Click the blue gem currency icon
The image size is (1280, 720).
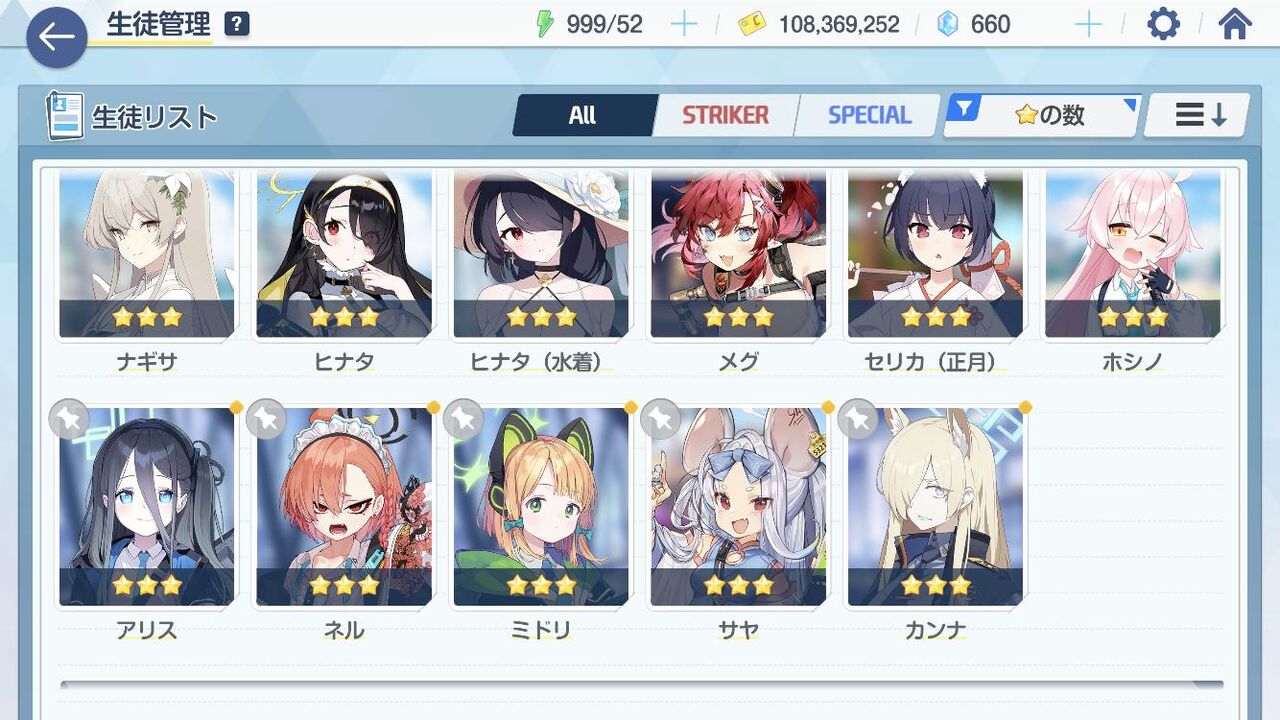pos(947,24)
